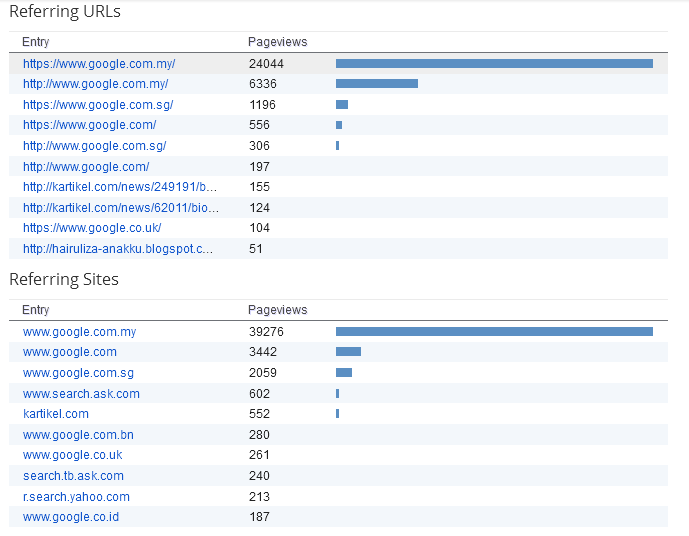Click the 51 pageviews value
Viewport: 689px width, 536px height.
point(256,249)
